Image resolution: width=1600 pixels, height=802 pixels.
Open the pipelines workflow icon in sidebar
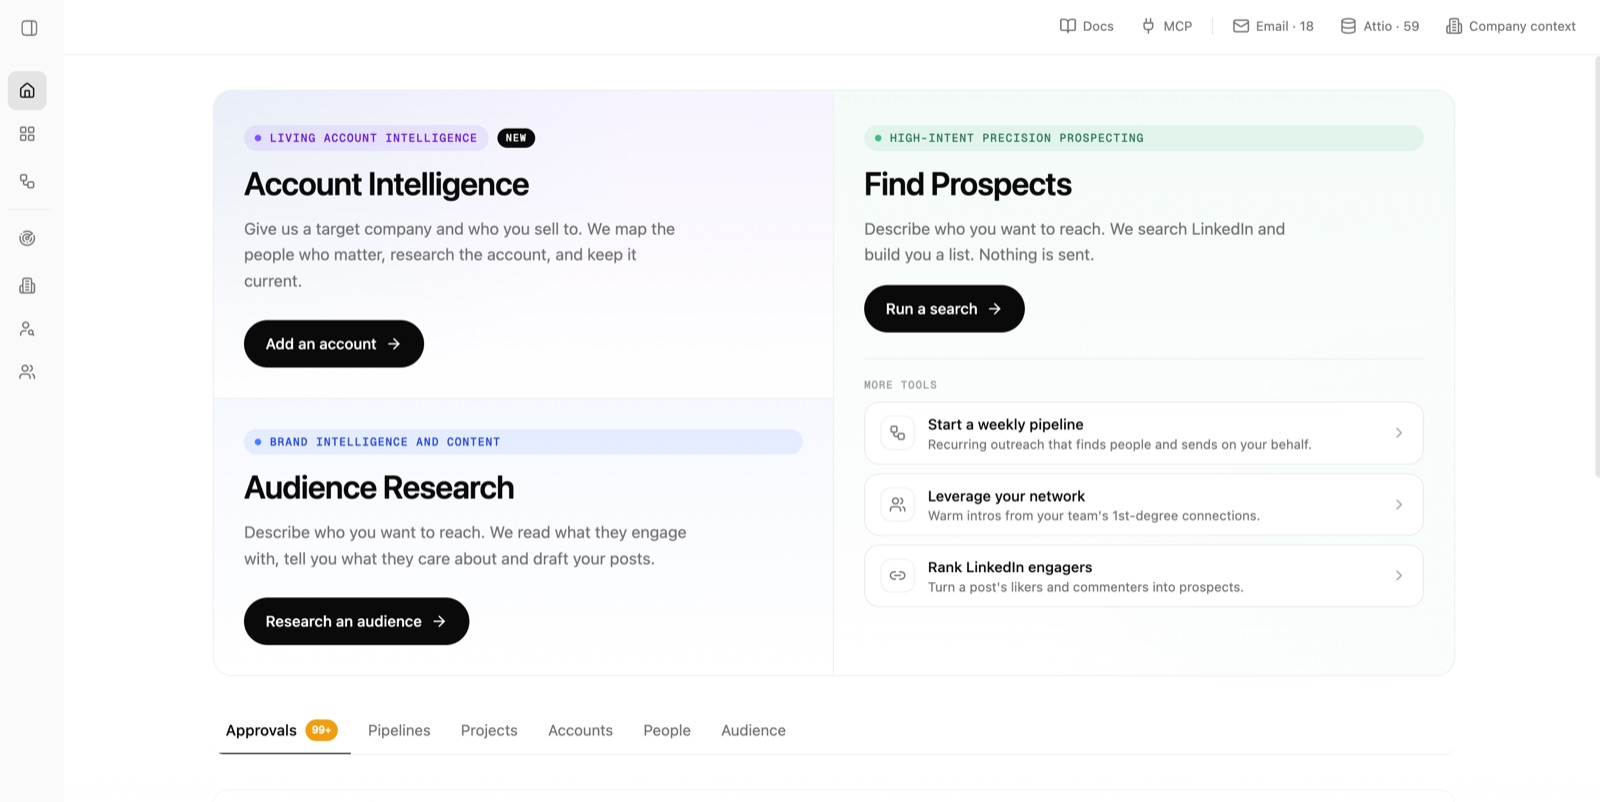(x=27, y=181)
